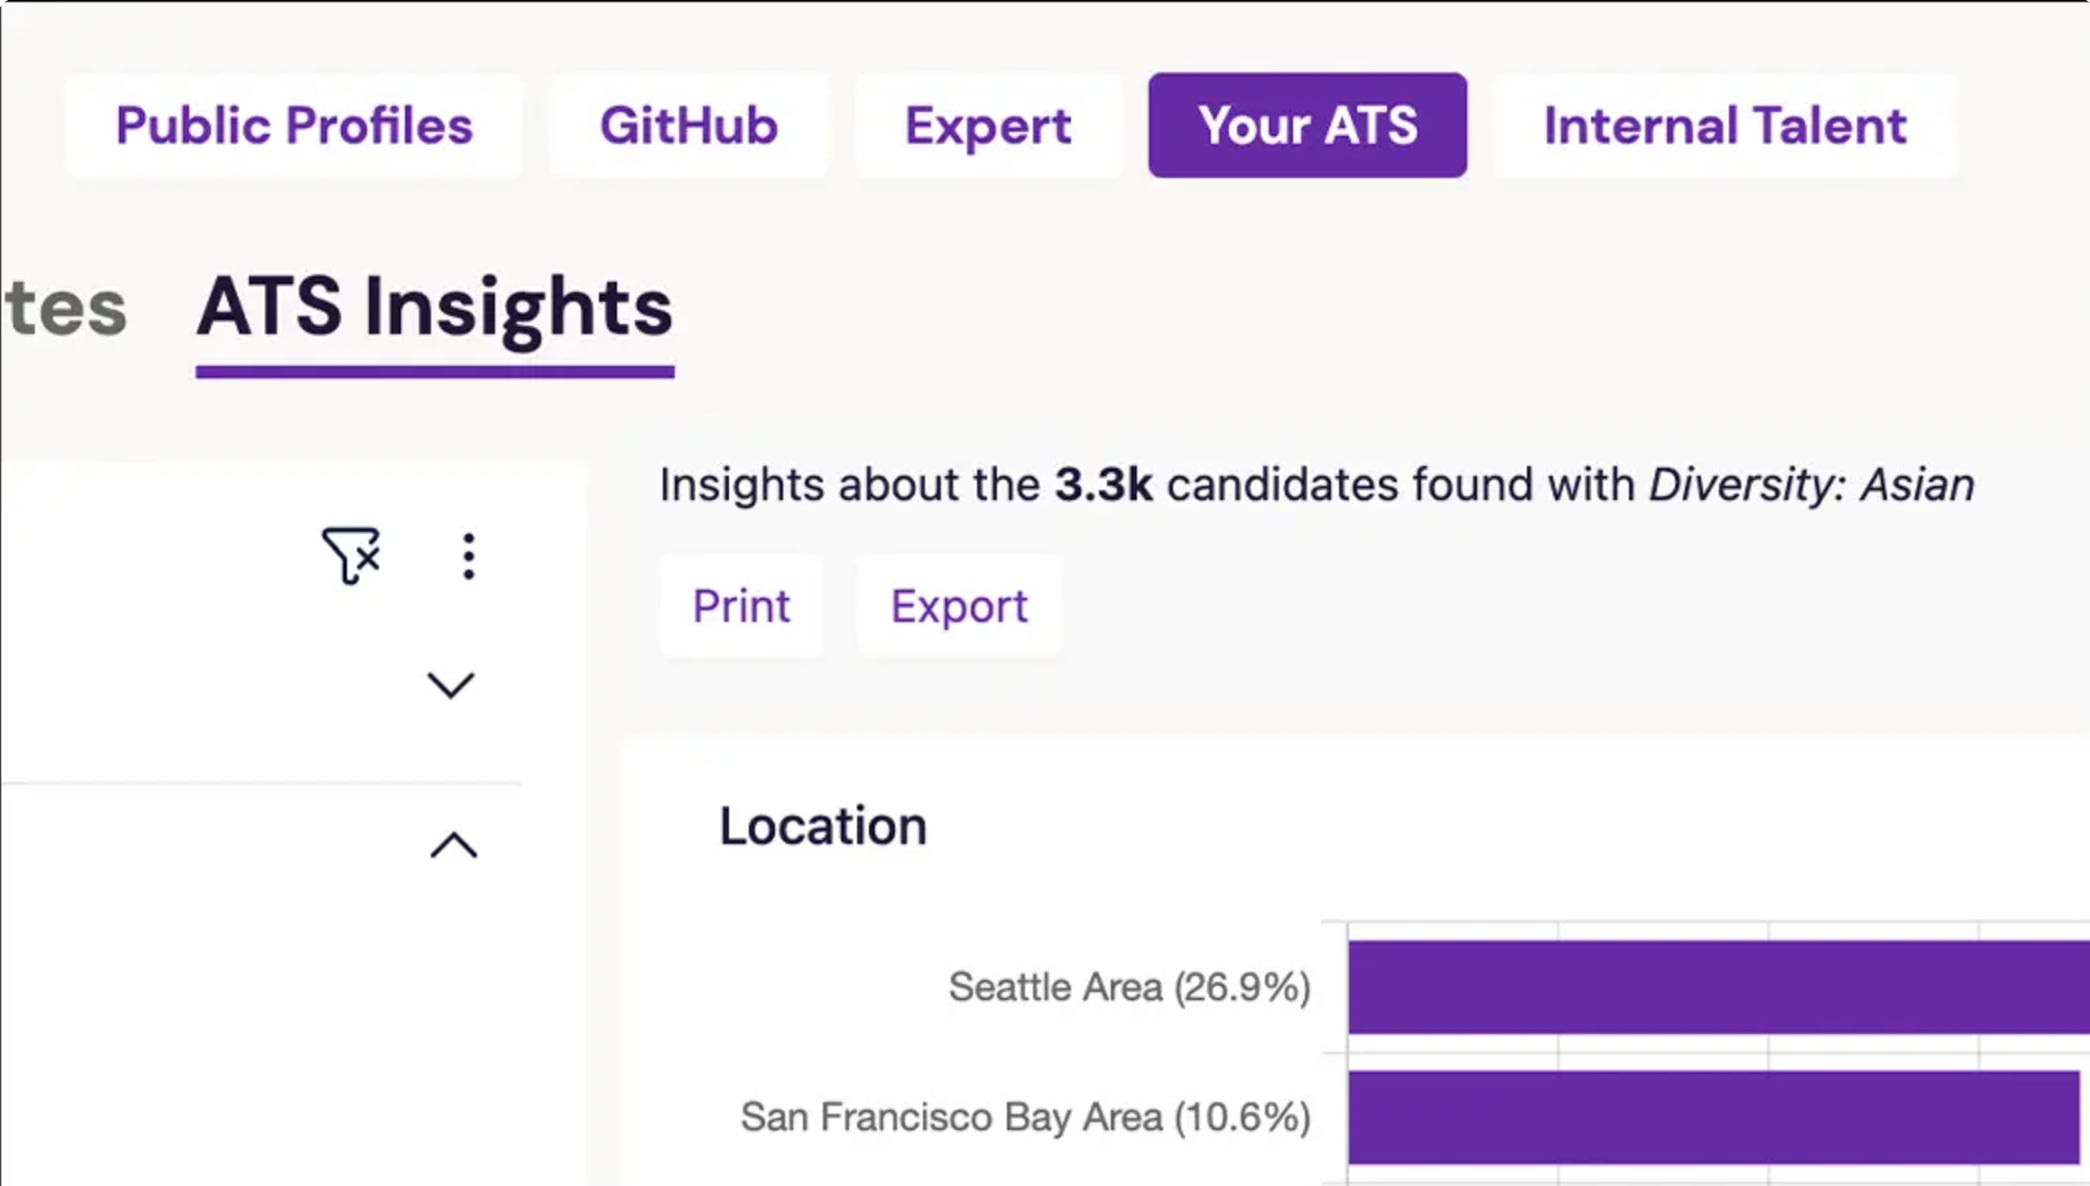Switch to Internal Talent tab
The image size is (2090, 1186).
[x=1725, y=126]
